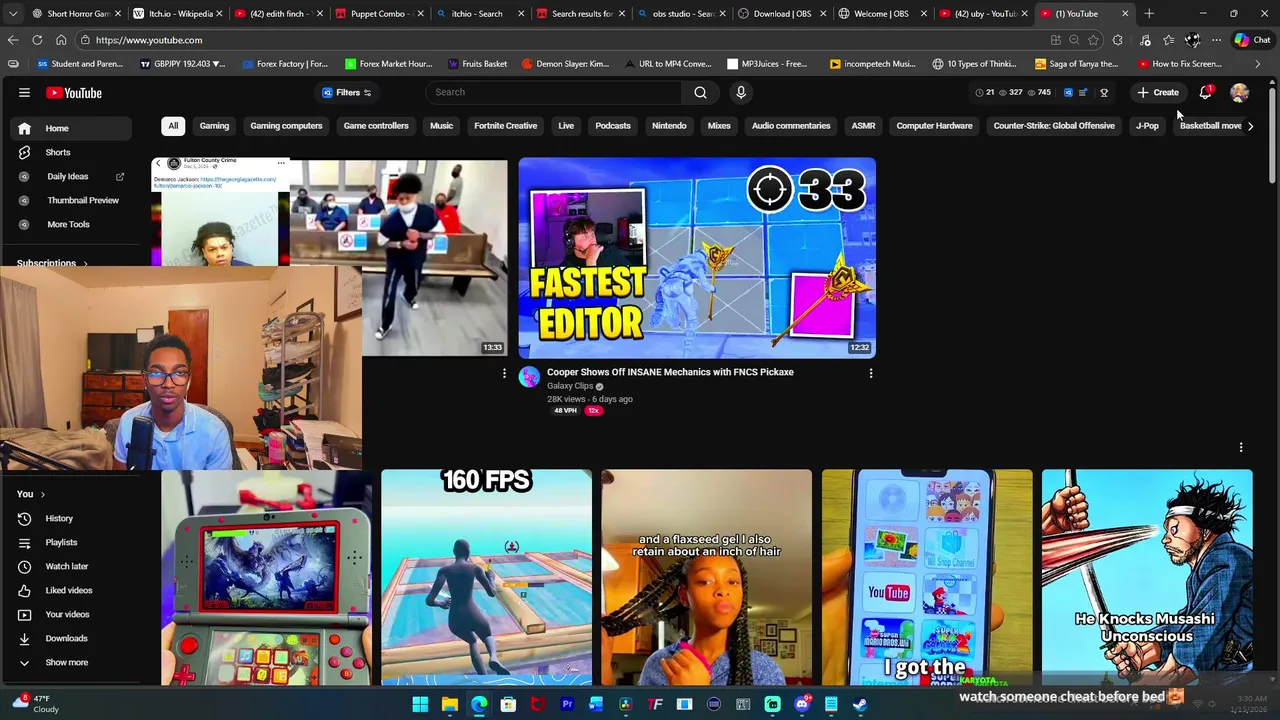1280x720 pixels.
Task: Open Liked videos in sidebar
Action: (68, 590)
